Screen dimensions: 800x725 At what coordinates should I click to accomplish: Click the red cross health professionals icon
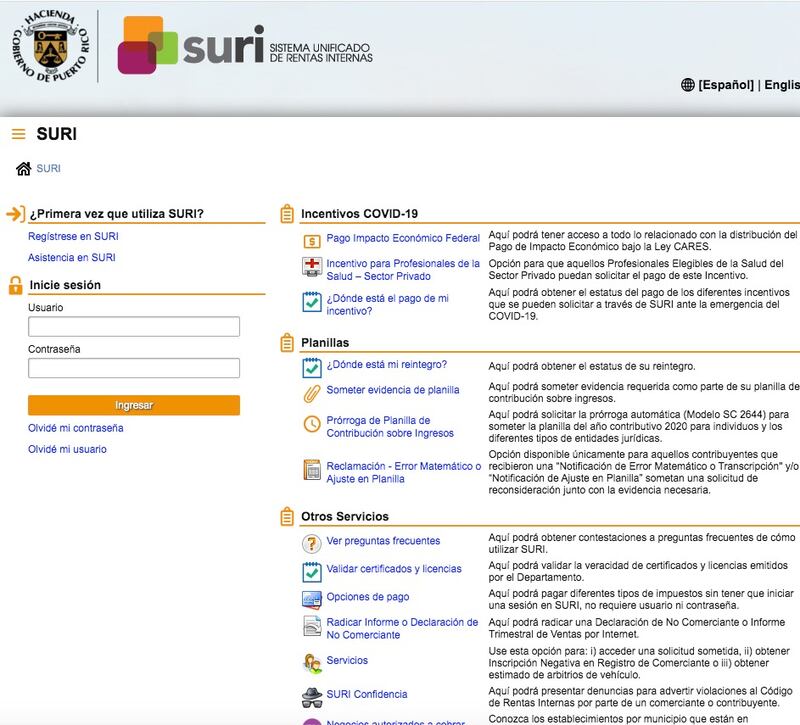[x=312, y=267]
